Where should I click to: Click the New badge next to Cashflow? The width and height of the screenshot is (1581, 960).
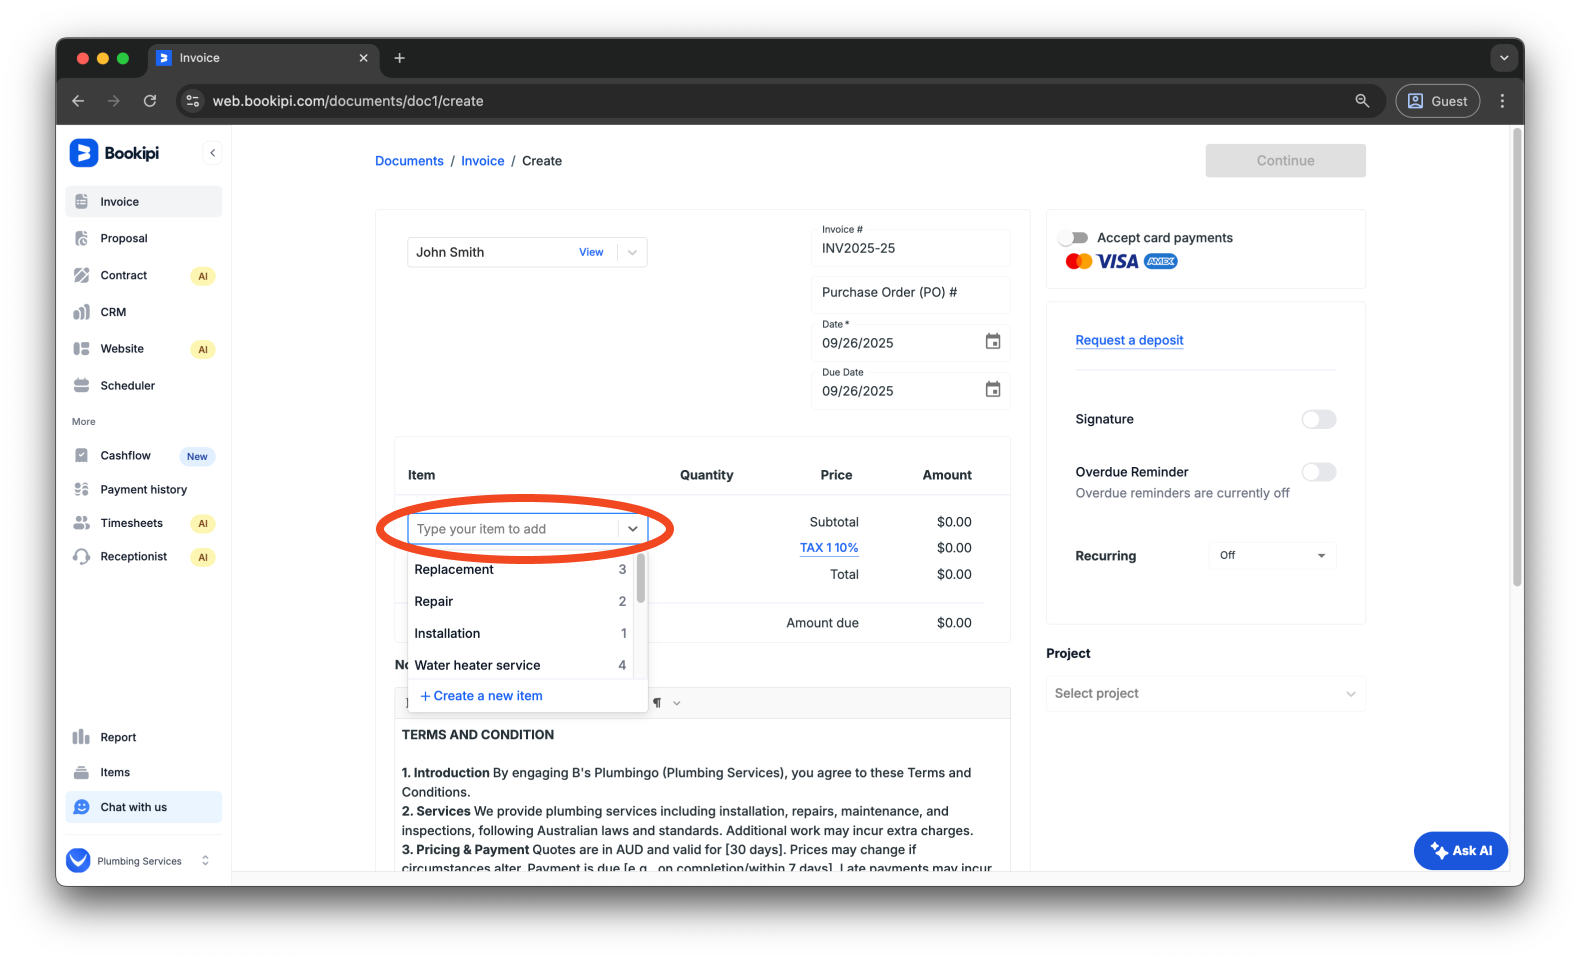pos(197,456)
